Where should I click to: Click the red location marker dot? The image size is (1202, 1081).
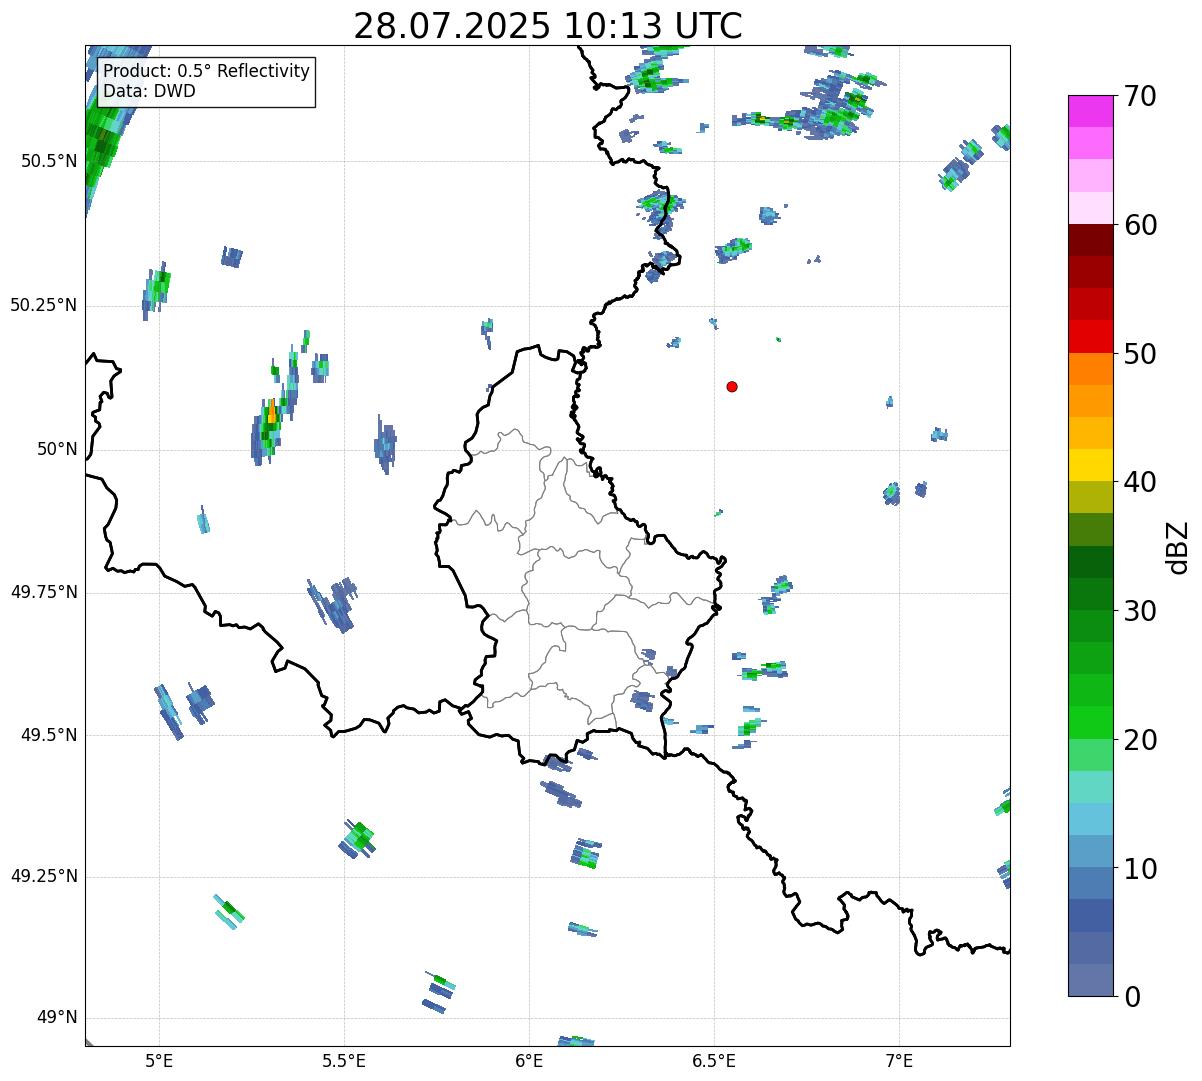[732, 387]
